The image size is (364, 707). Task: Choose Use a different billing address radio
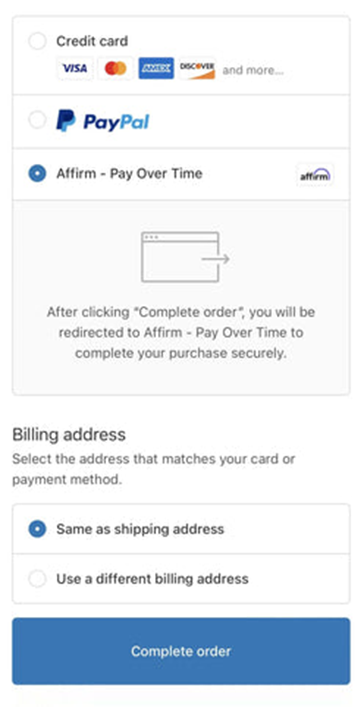pos(37,578)
